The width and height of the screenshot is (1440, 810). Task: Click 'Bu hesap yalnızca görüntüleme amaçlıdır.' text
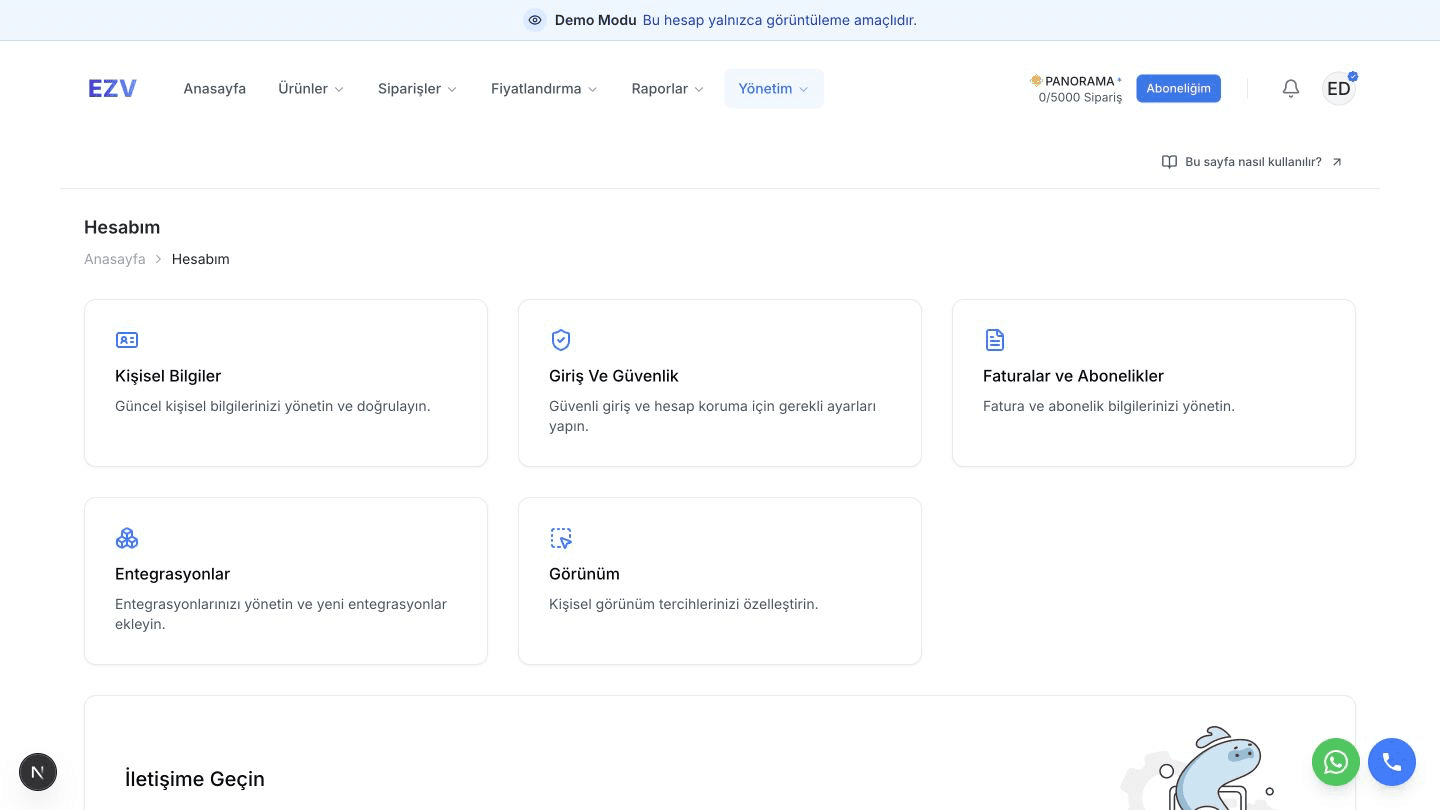(x=779, y=20)
